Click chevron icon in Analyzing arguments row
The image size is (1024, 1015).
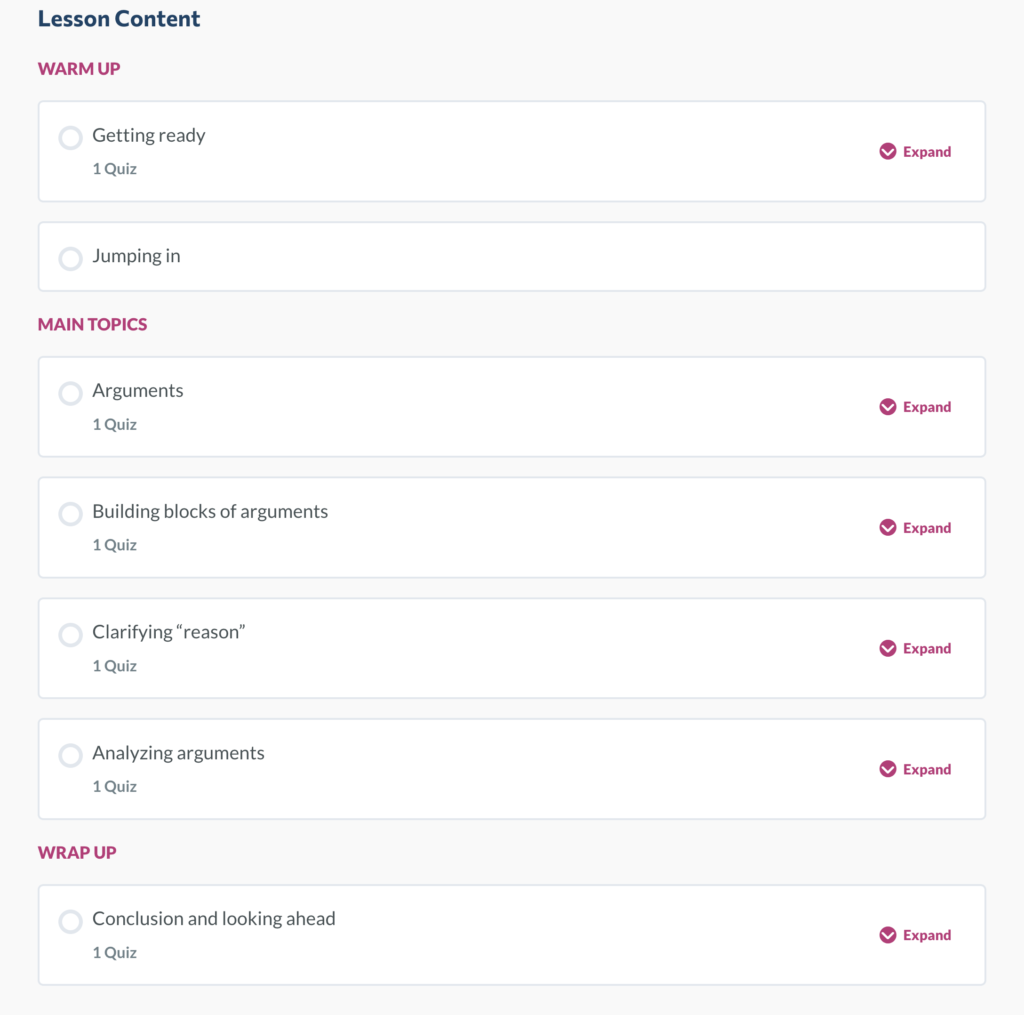pyautogui.click(x=888, y=769)
